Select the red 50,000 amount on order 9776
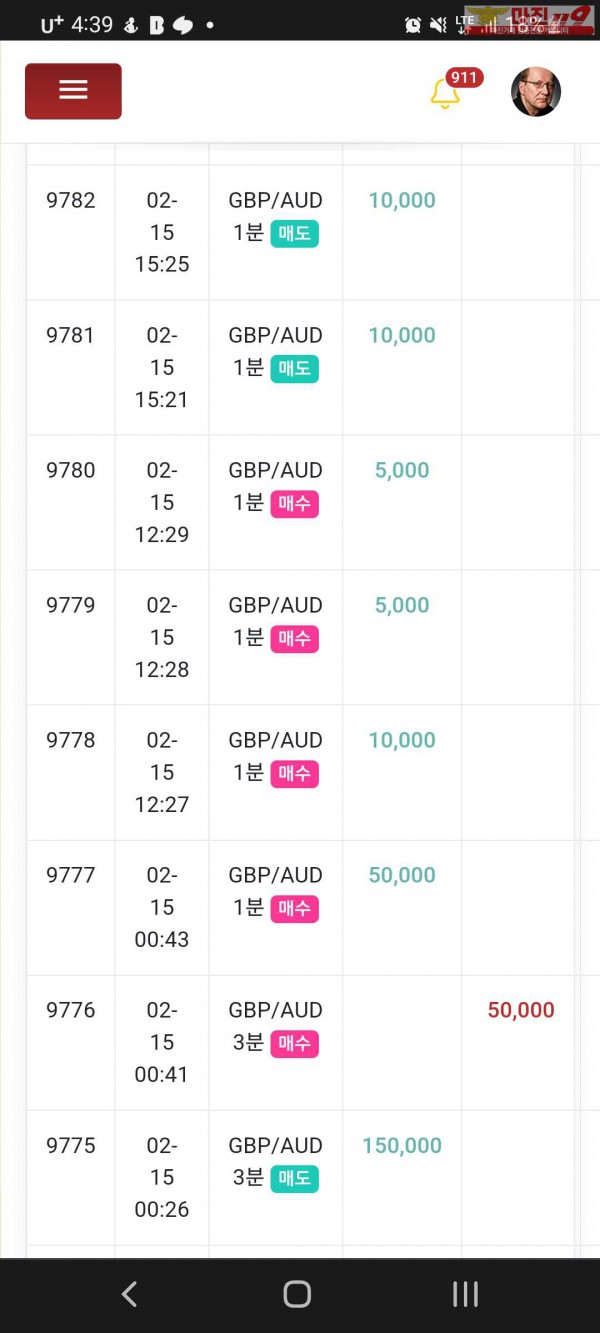Image resolution: width=600 pixels, height=1333 pixels. [521, 1011]
